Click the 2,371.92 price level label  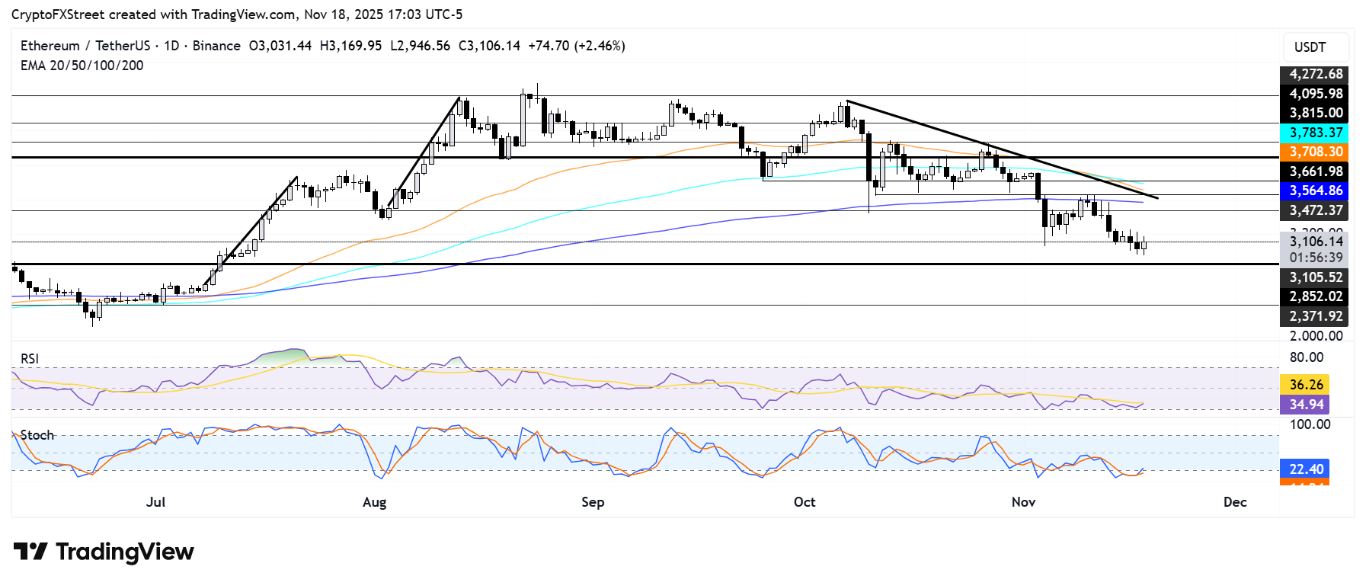pos(1316,316)
